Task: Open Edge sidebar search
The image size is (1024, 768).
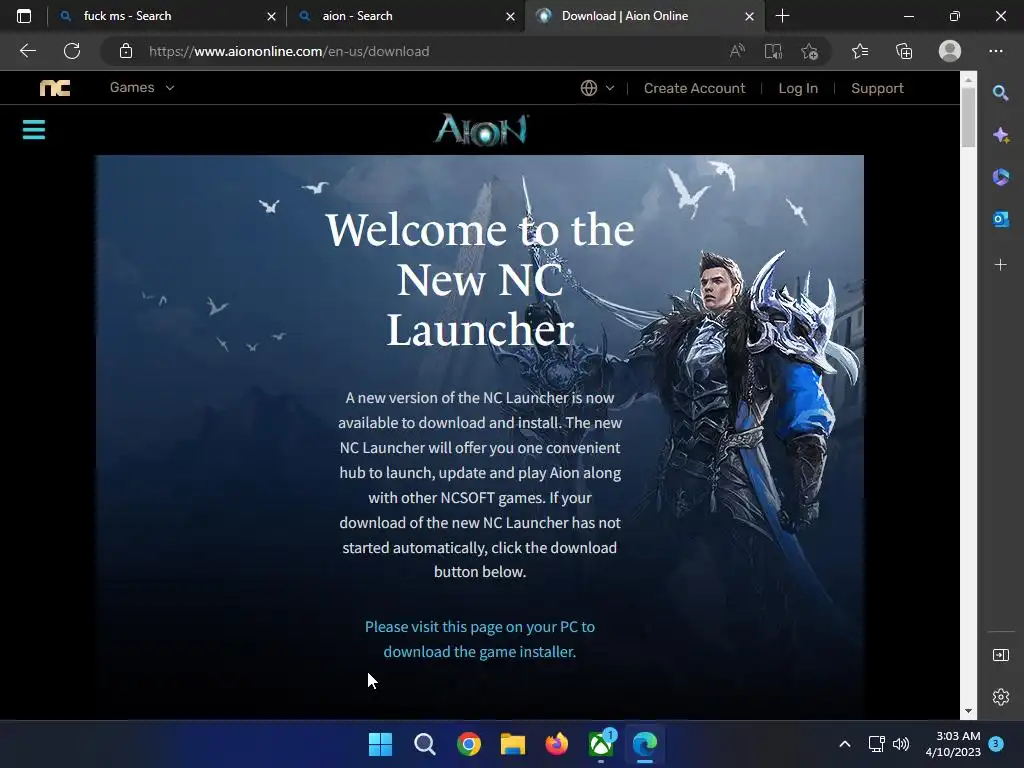Action: point(1000,93)
